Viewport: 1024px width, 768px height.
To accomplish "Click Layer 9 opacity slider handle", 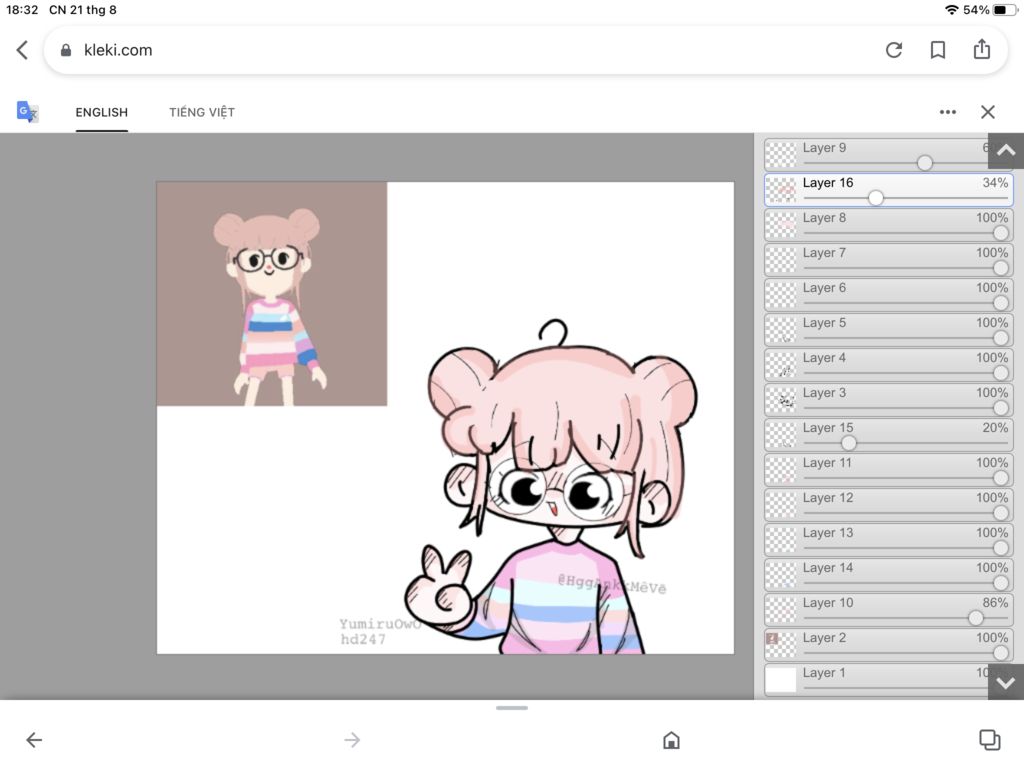I will 925,163.
